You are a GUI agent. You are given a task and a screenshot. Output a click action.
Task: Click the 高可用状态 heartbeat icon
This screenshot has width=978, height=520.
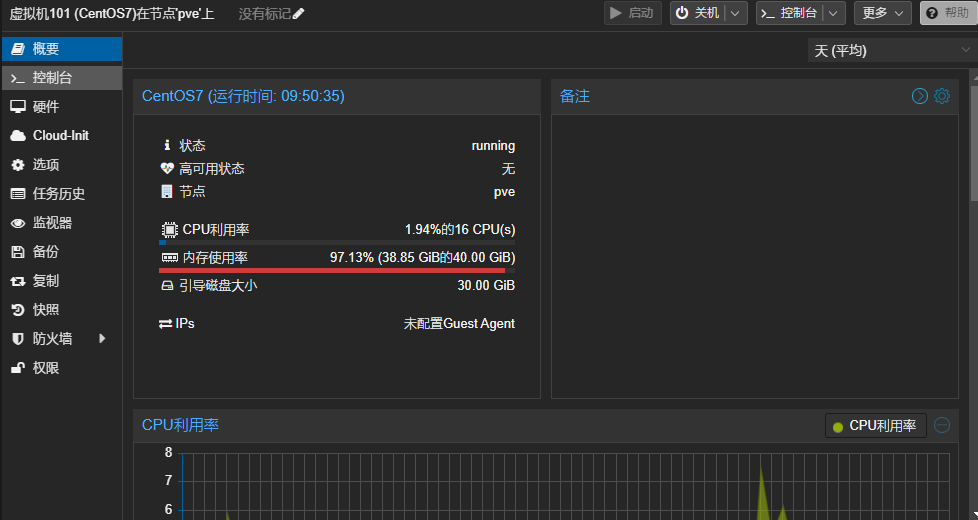point(167,168)
